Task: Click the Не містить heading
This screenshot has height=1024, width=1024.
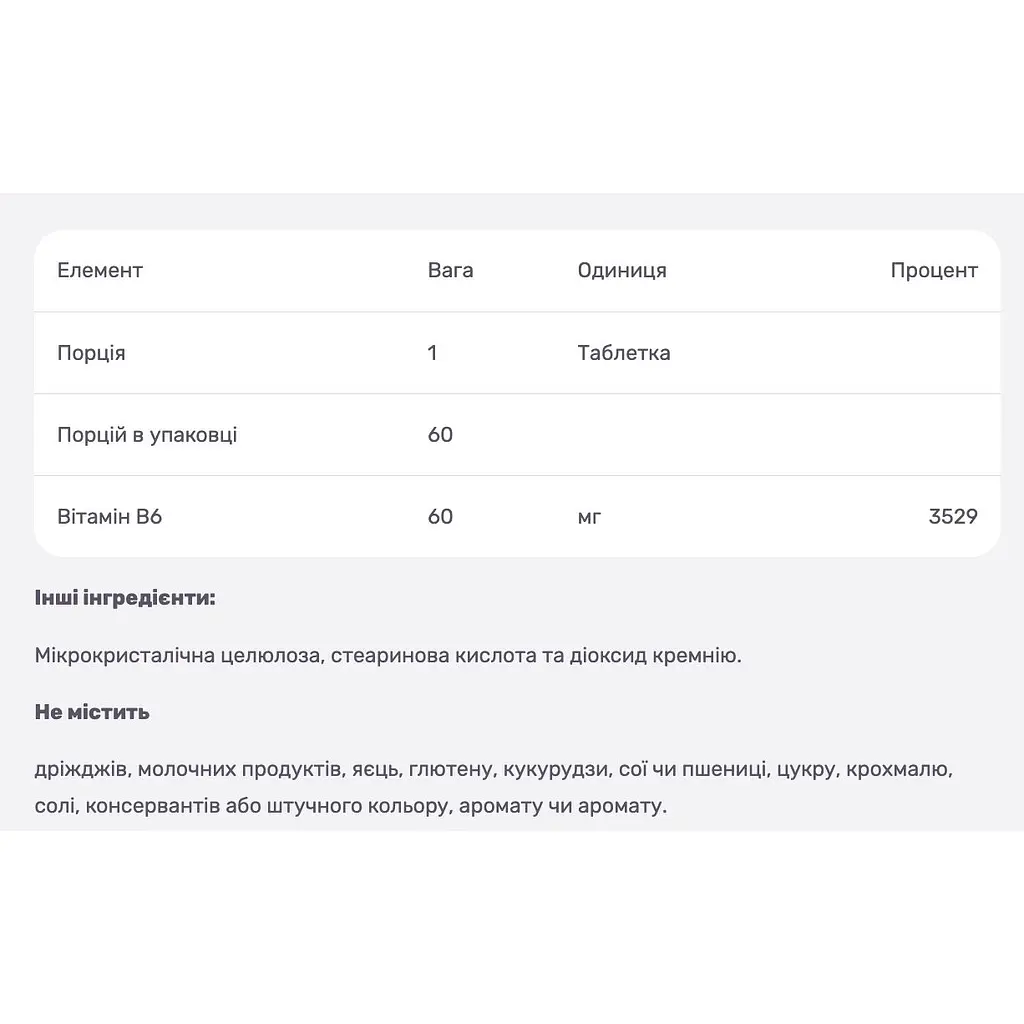Action: [x=92, y=712]
